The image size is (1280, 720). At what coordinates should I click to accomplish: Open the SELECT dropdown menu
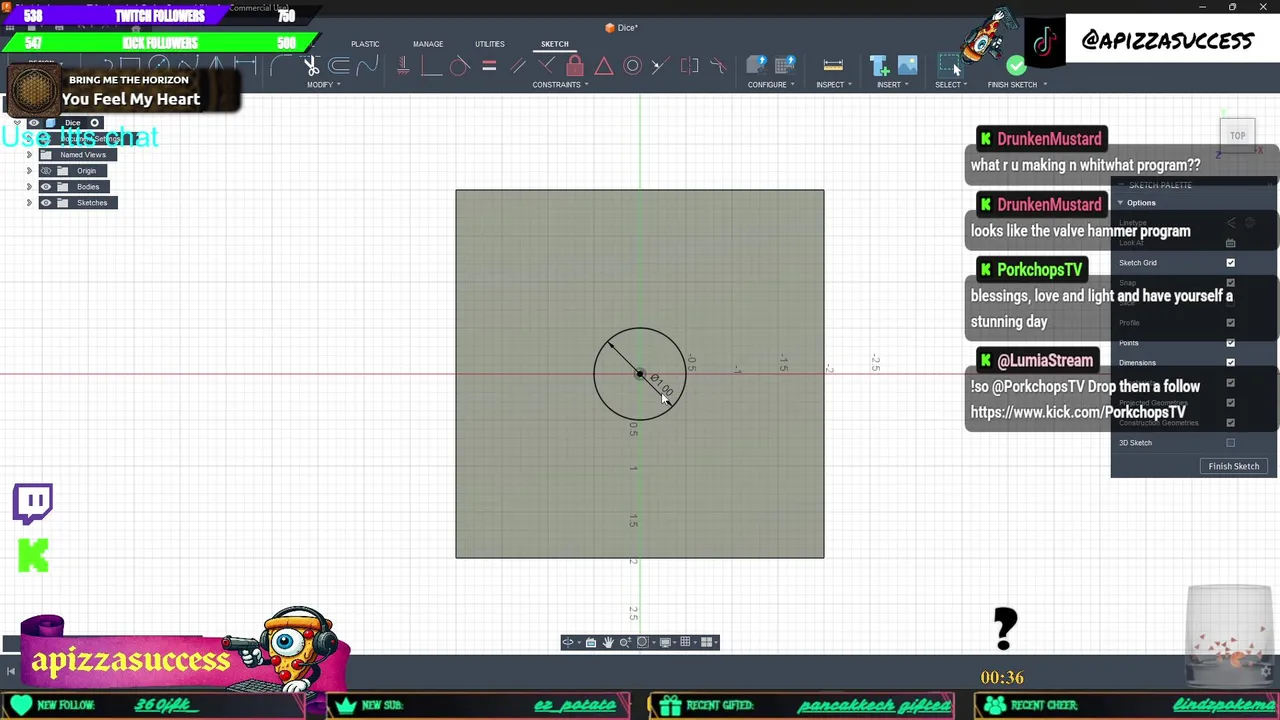[951, 85]
